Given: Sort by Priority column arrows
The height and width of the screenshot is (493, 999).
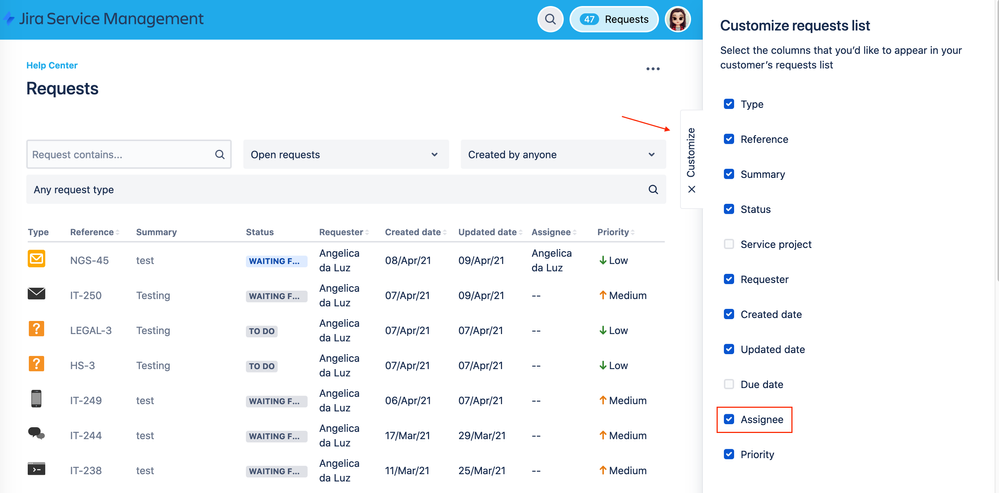Looking at the screenshot, I should click(x=633, y=232).
